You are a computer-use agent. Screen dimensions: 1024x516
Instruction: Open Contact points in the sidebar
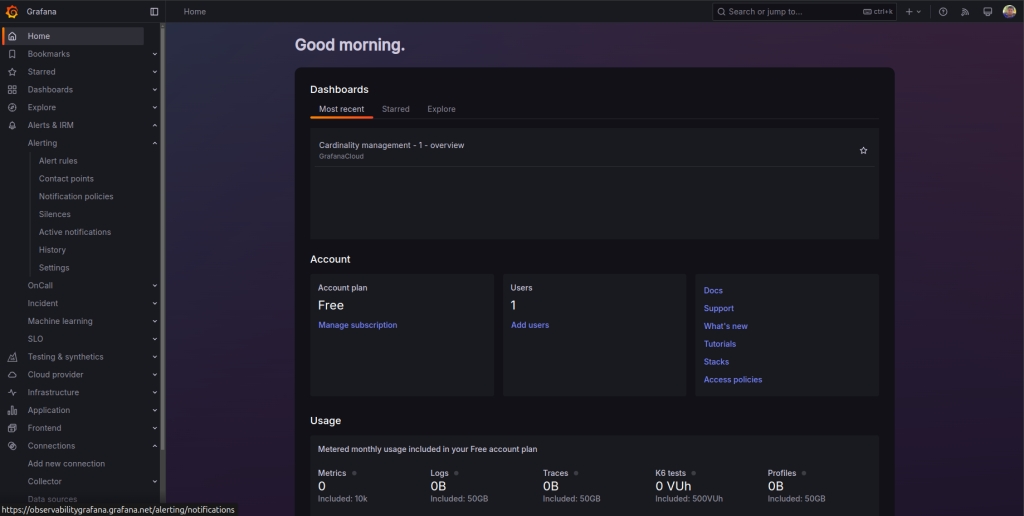tap(66, 179)
